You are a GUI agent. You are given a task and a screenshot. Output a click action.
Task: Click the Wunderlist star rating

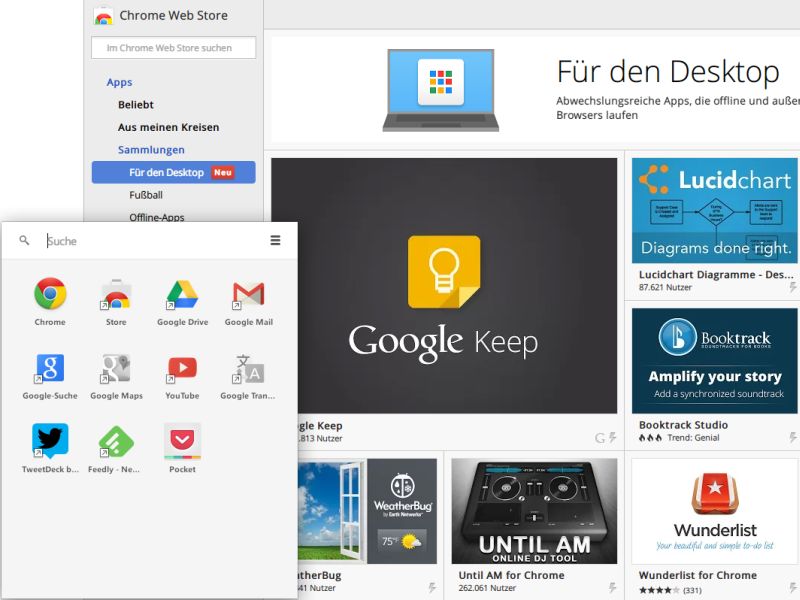(659, 590)
